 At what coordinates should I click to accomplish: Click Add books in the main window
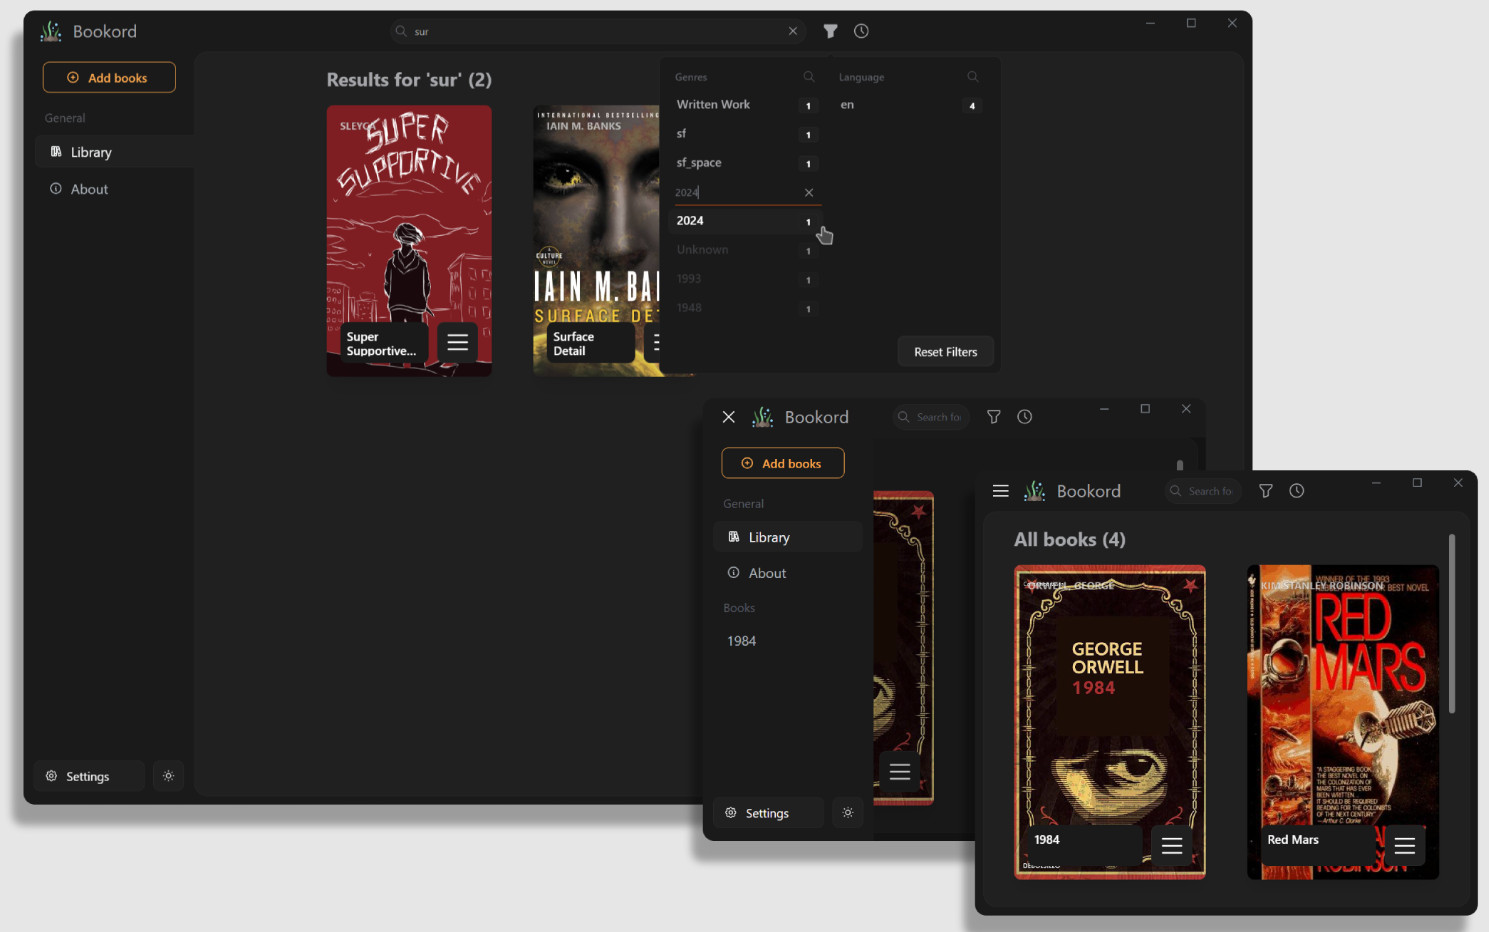(x=109, y=77)
